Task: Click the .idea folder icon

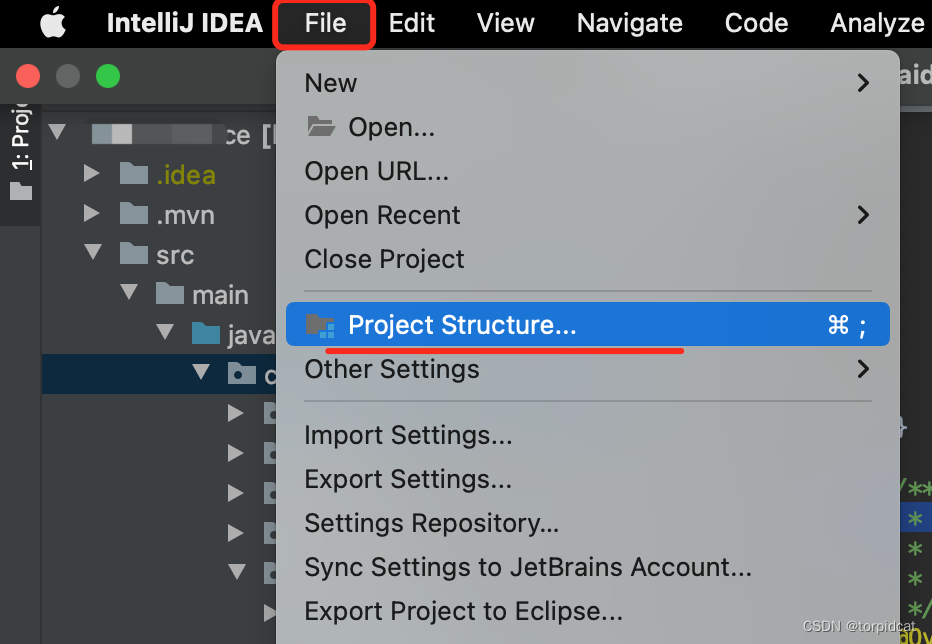Action: pos(134,174)
